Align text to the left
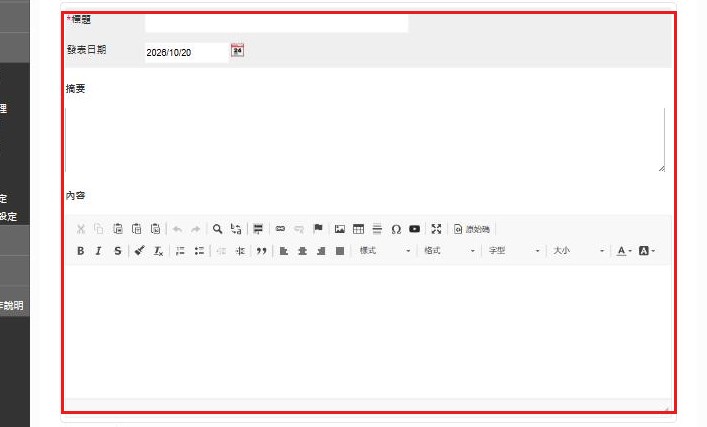This screenshot has width=707, height=427. (284, 251)
